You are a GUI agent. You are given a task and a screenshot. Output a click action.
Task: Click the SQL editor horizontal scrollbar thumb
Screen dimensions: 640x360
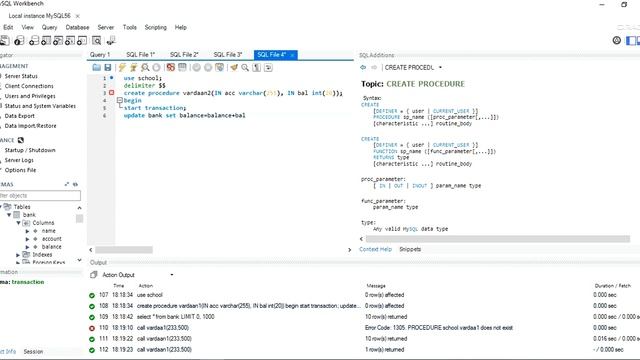pos(124,249)
